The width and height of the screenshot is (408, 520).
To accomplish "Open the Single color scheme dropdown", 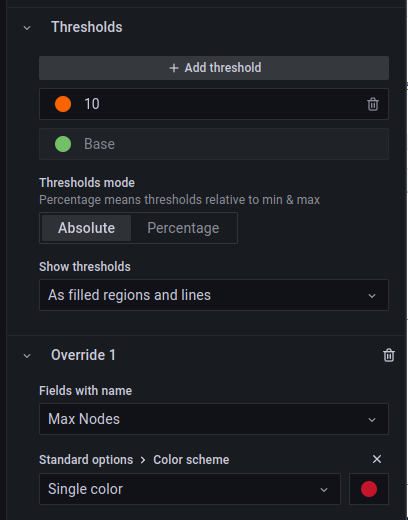I will pyautogui.click(x=190, y=489).
